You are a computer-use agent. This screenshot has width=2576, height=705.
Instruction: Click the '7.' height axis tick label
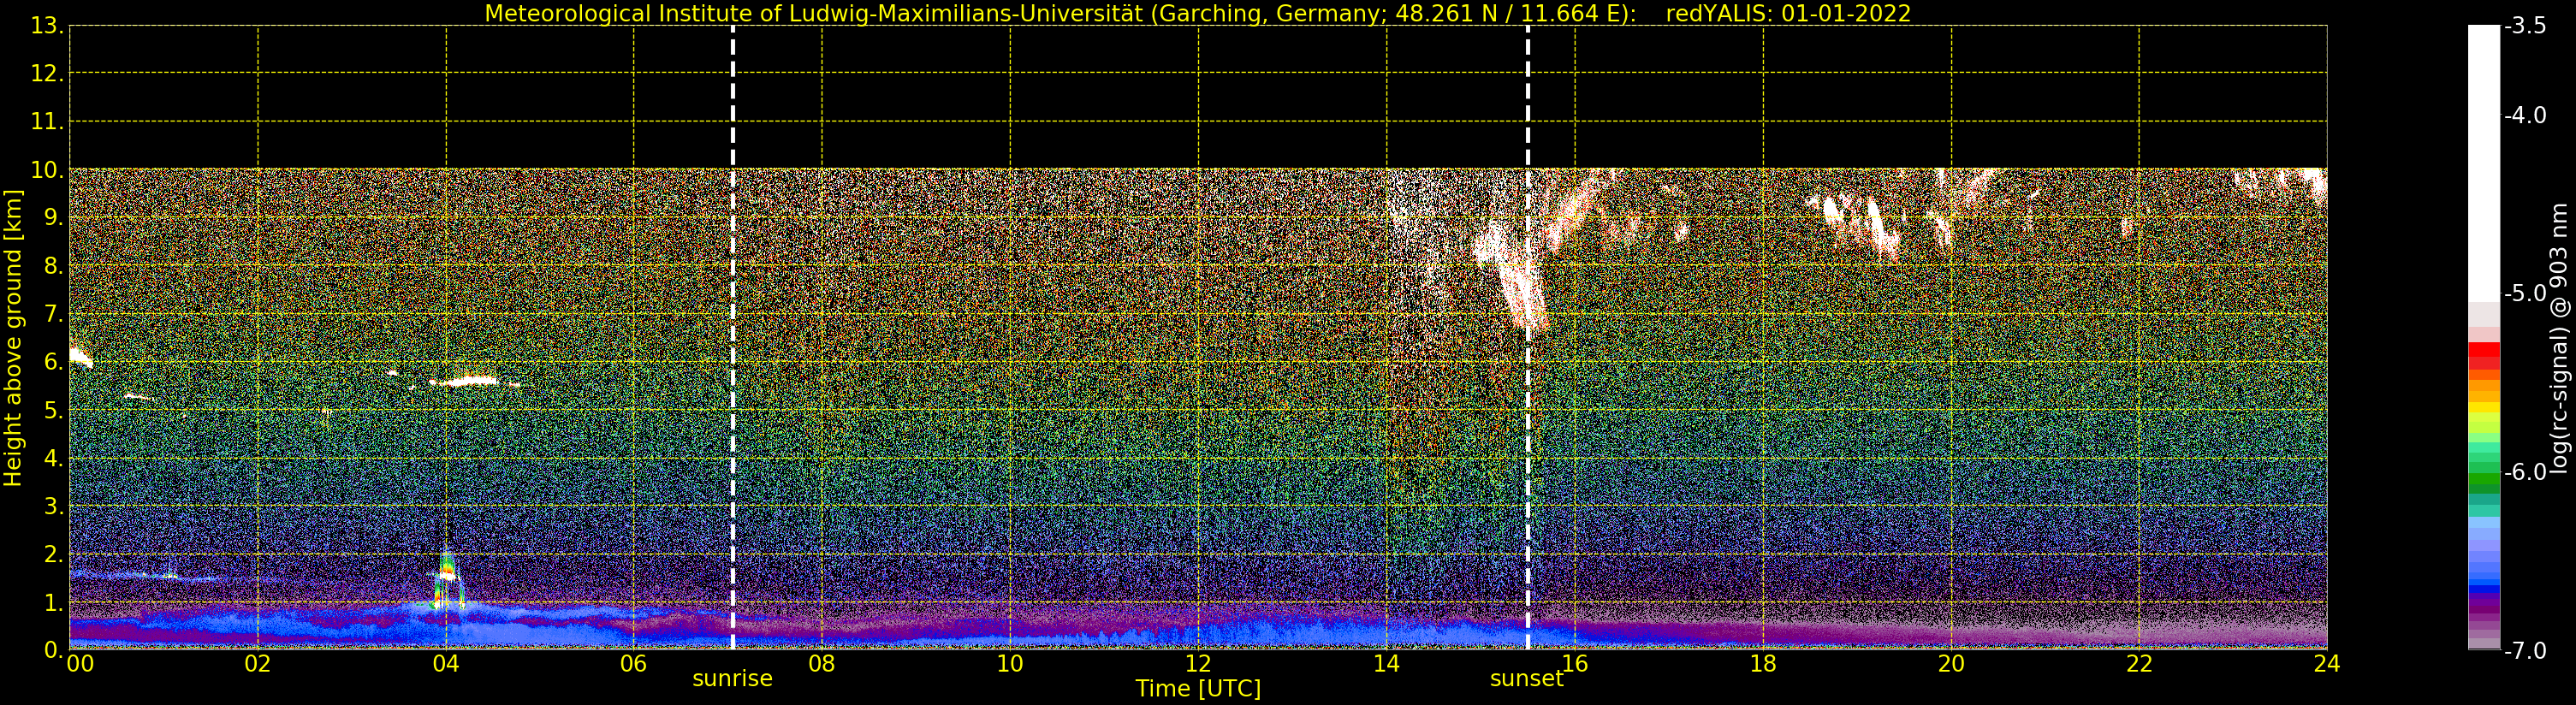(x=54, y=314)
